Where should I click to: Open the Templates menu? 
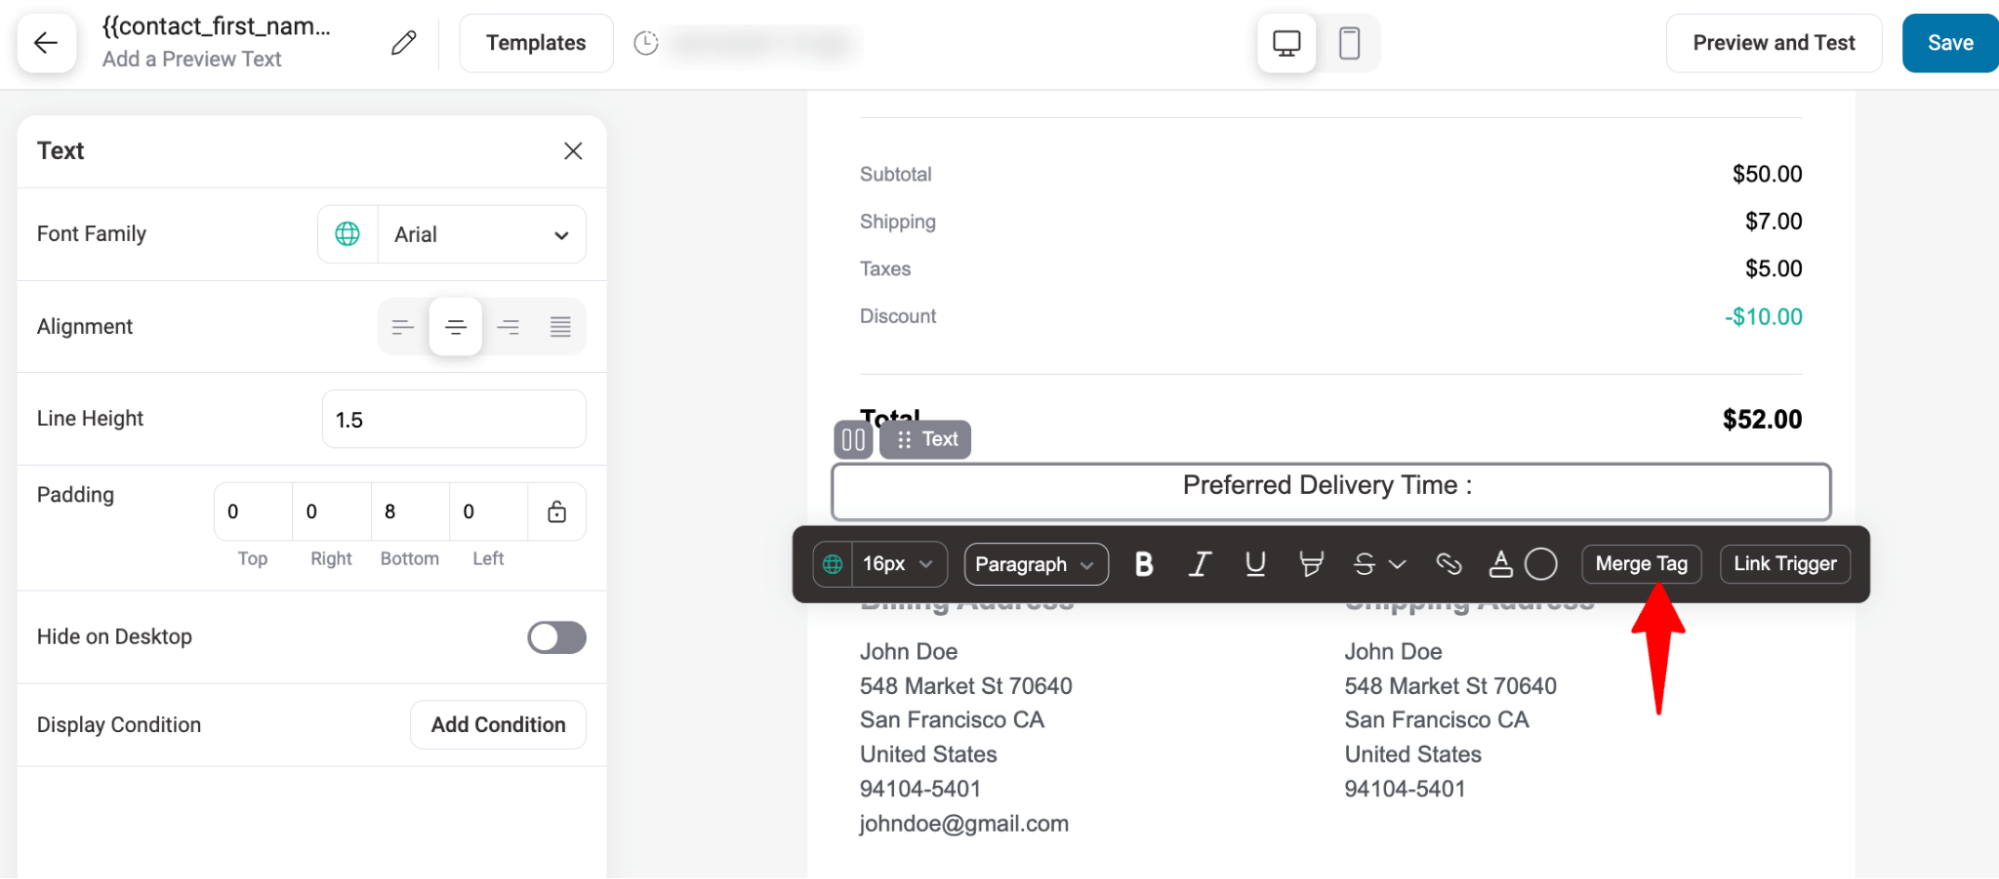pos(536,43)
